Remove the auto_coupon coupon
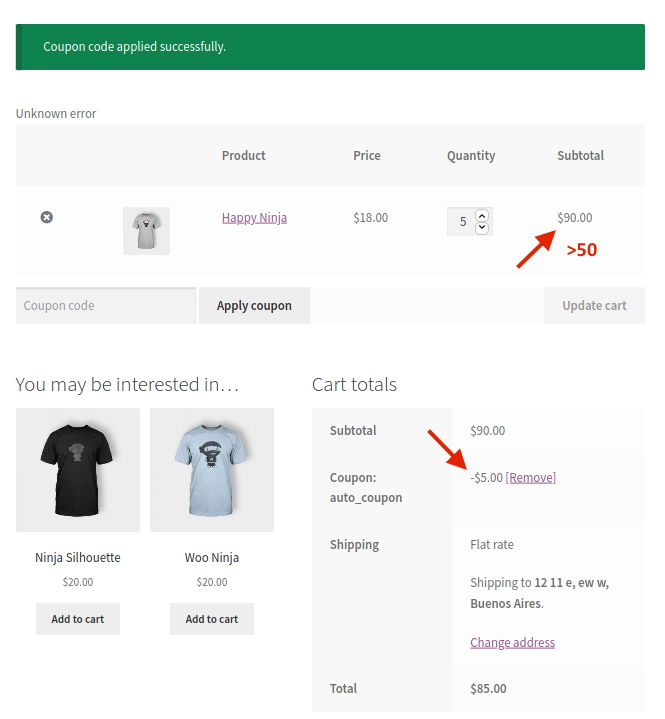The width and height of the screenshot is (665, 719). coord(531,478)
